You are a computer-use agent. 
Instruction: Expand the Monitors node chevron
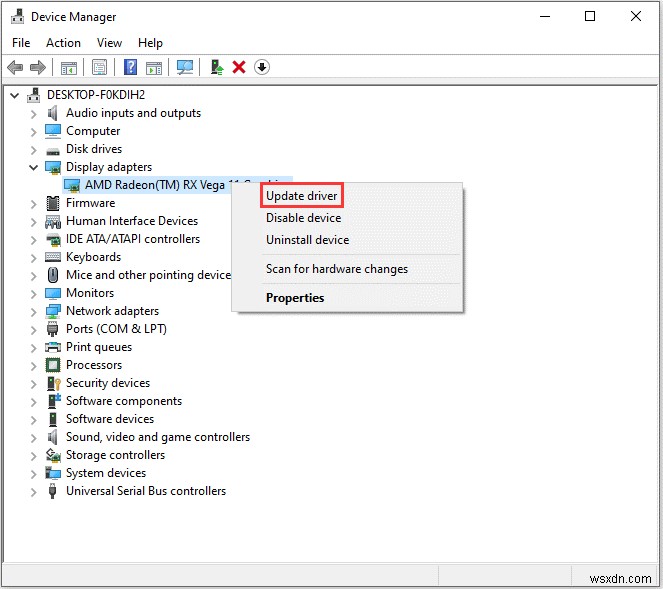34,294
